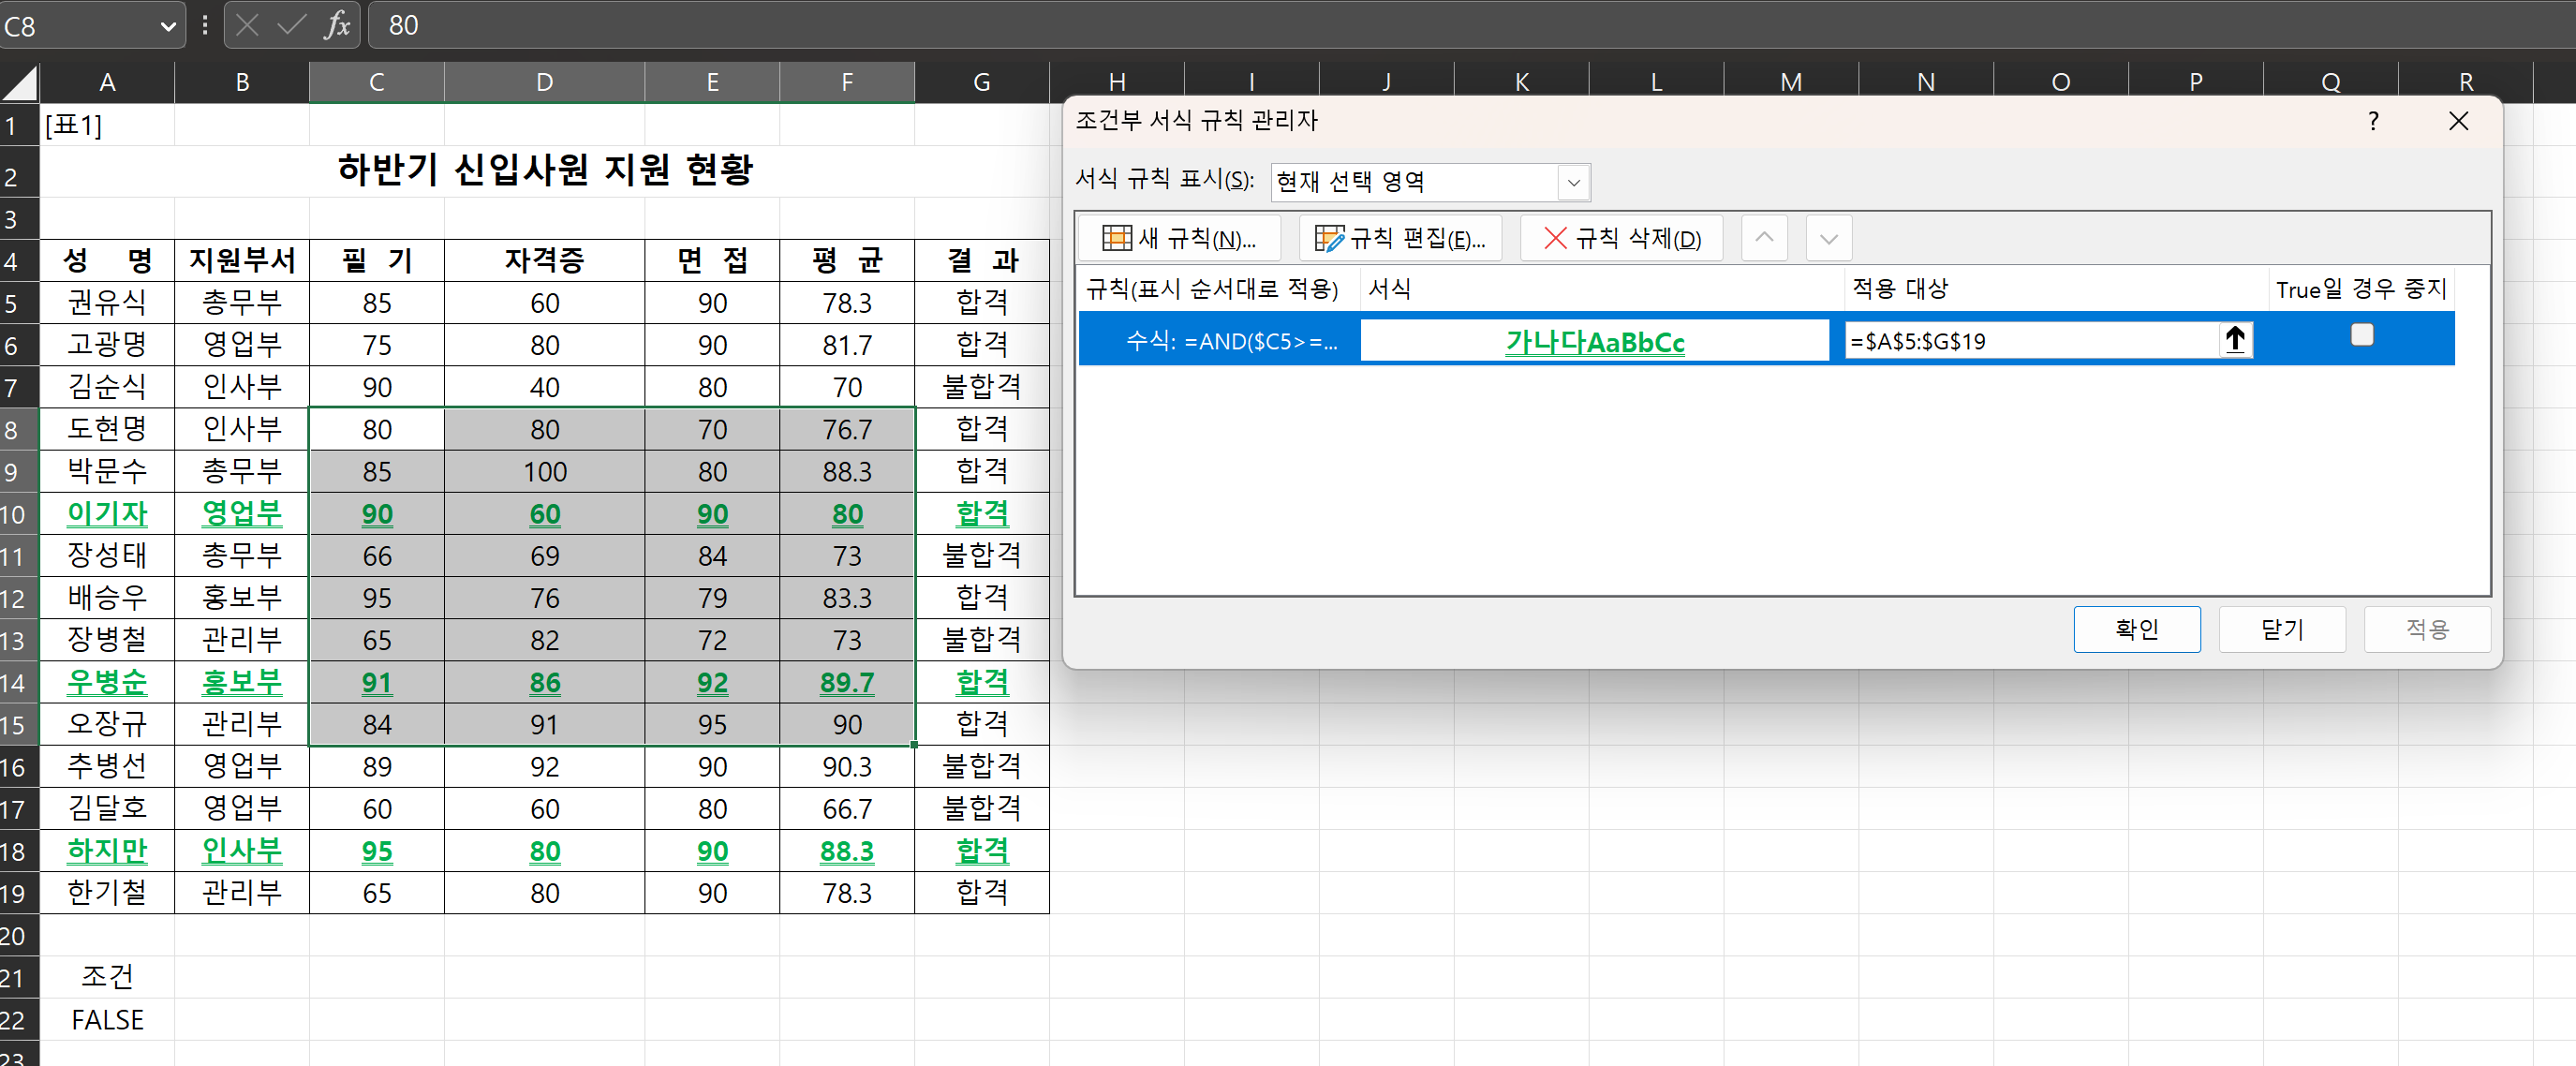Click the dialog help question mark
2576x1066 pixels.
pos(2373,121)
